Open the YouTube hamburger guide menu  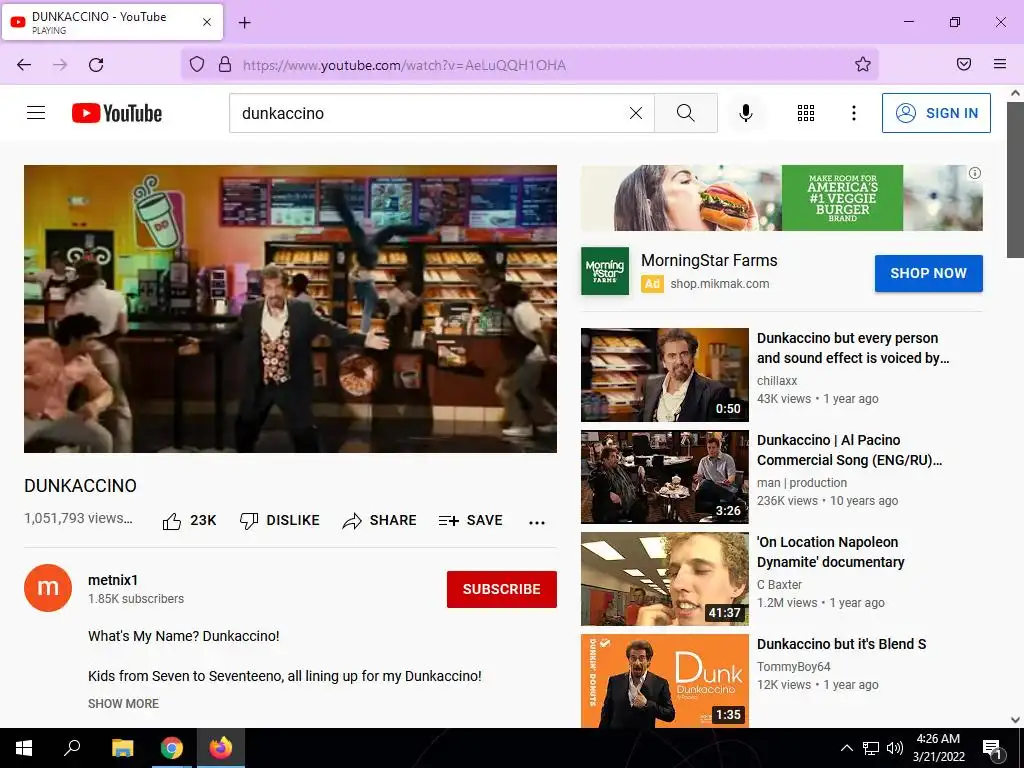tap(36, 113)
